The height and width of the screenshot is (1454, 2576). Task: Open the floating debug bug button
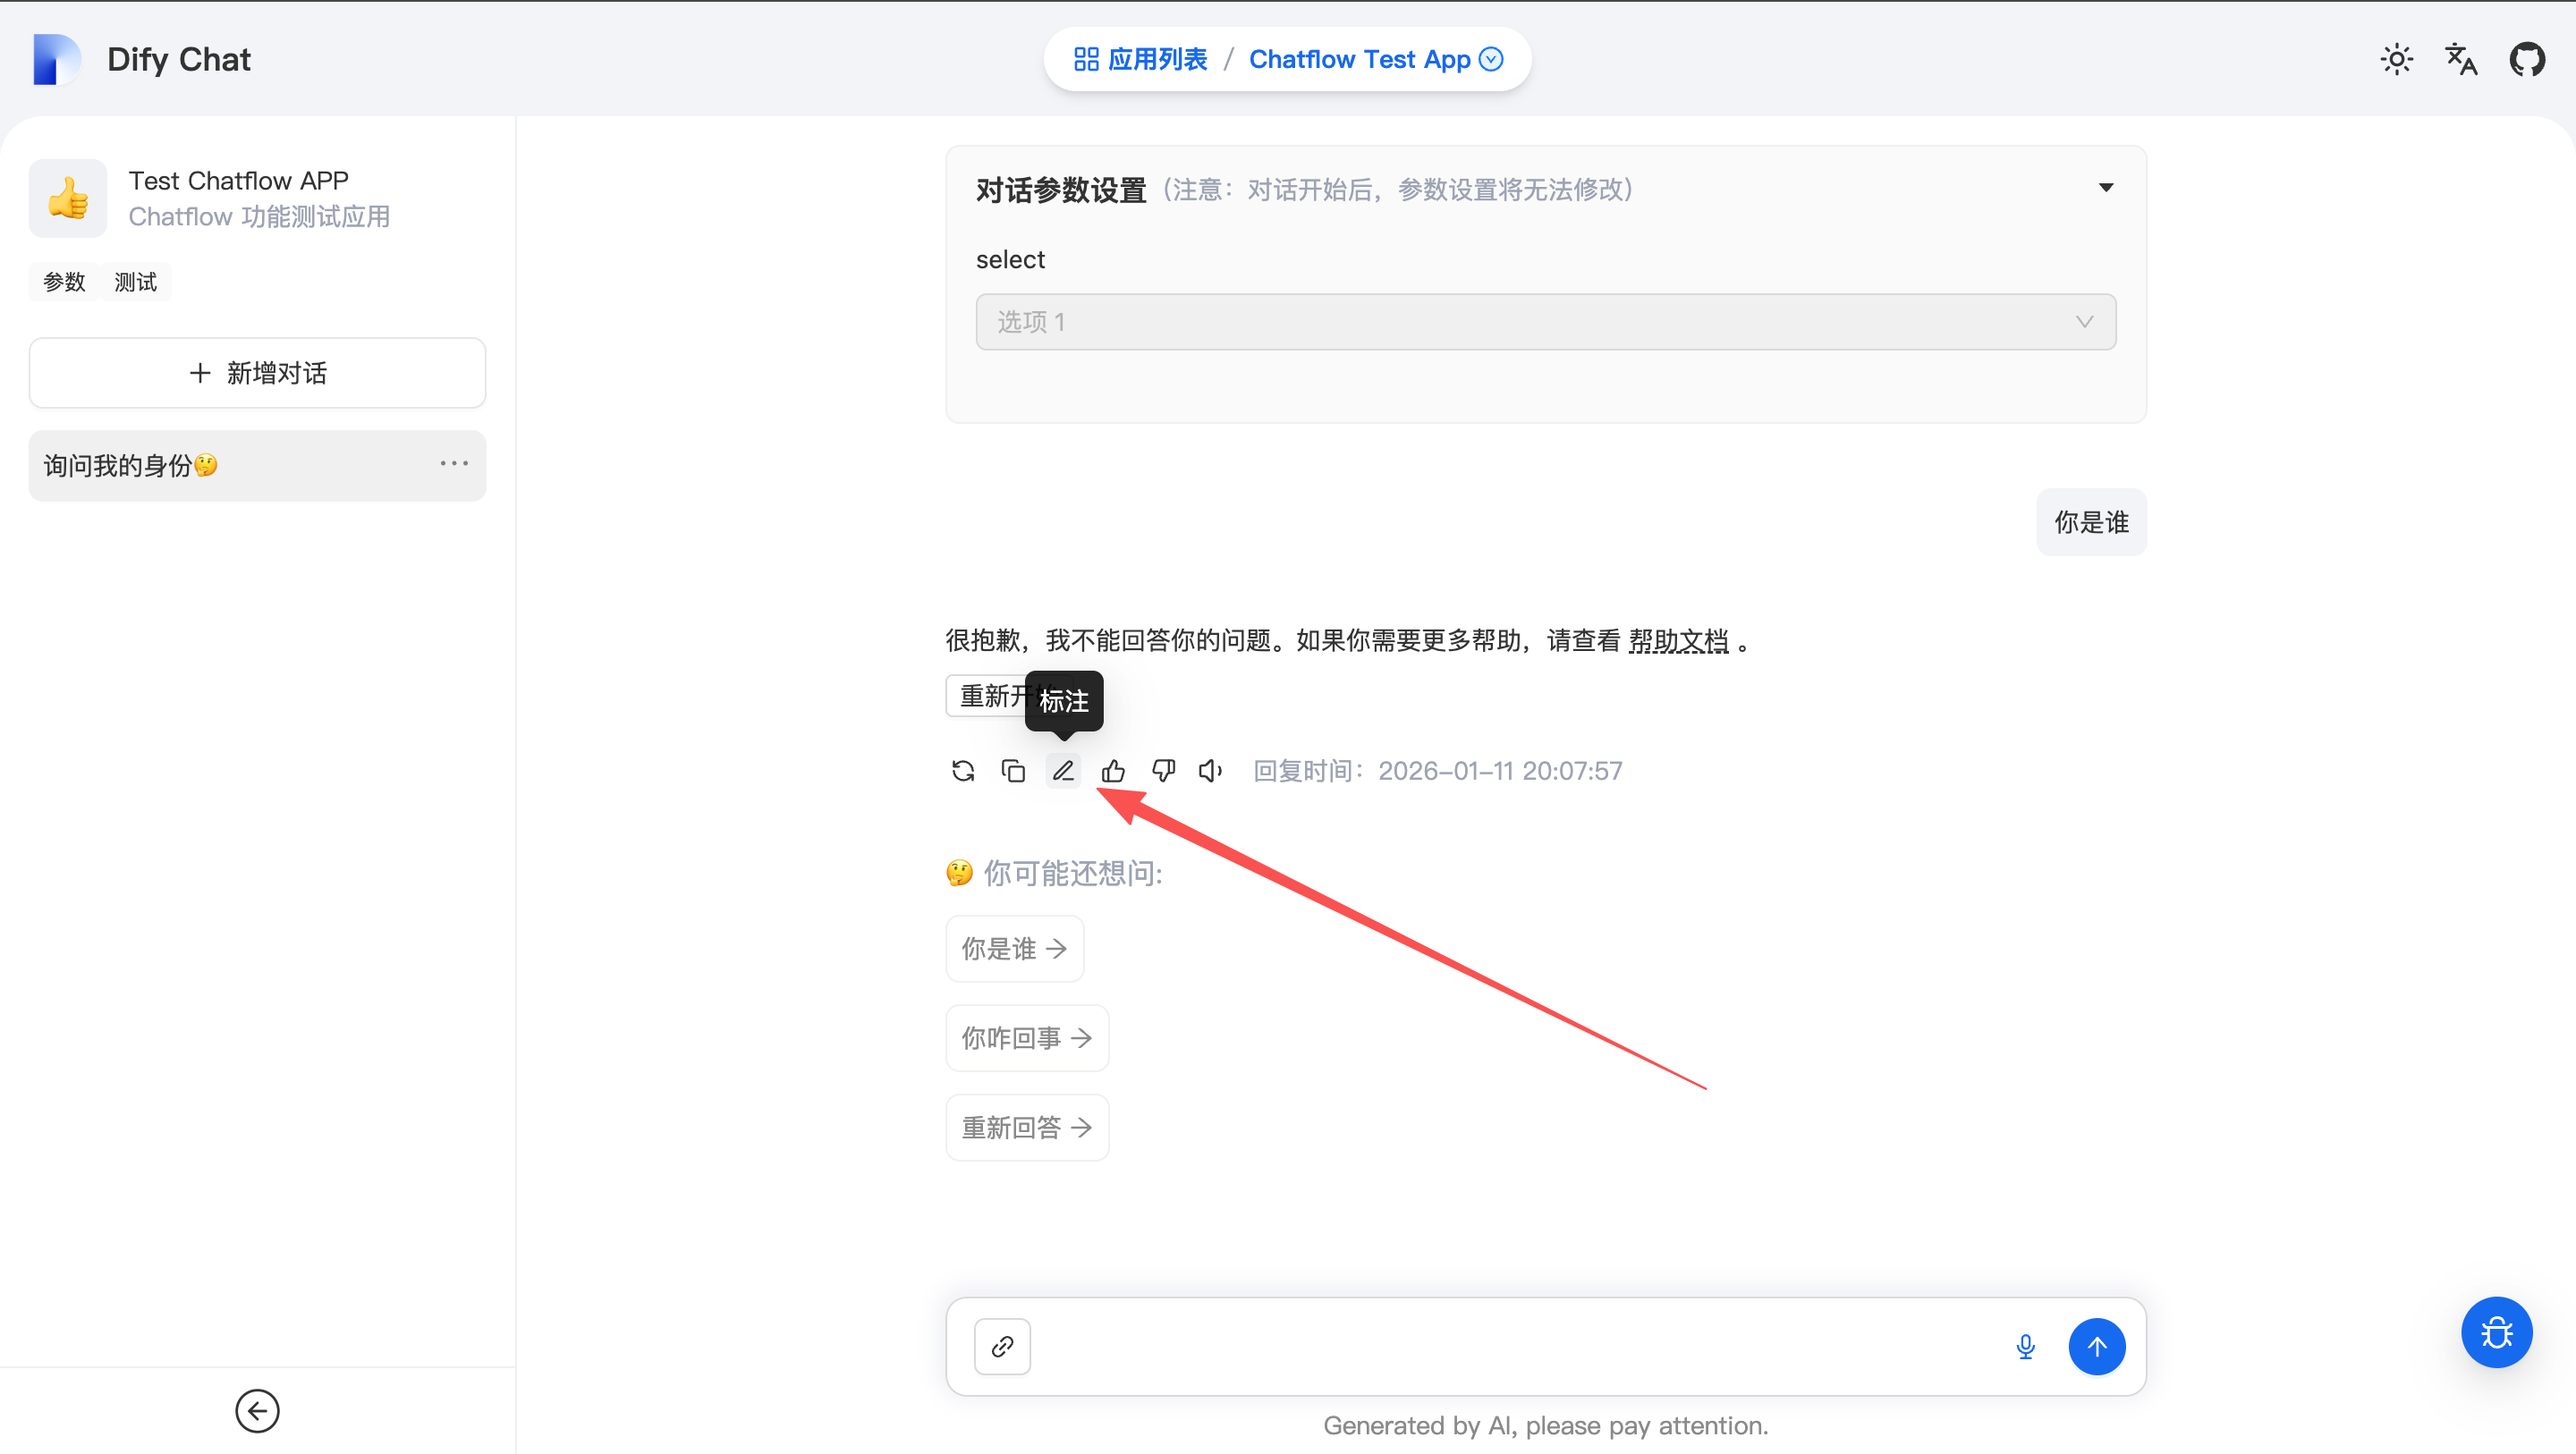[2496, 1332]
